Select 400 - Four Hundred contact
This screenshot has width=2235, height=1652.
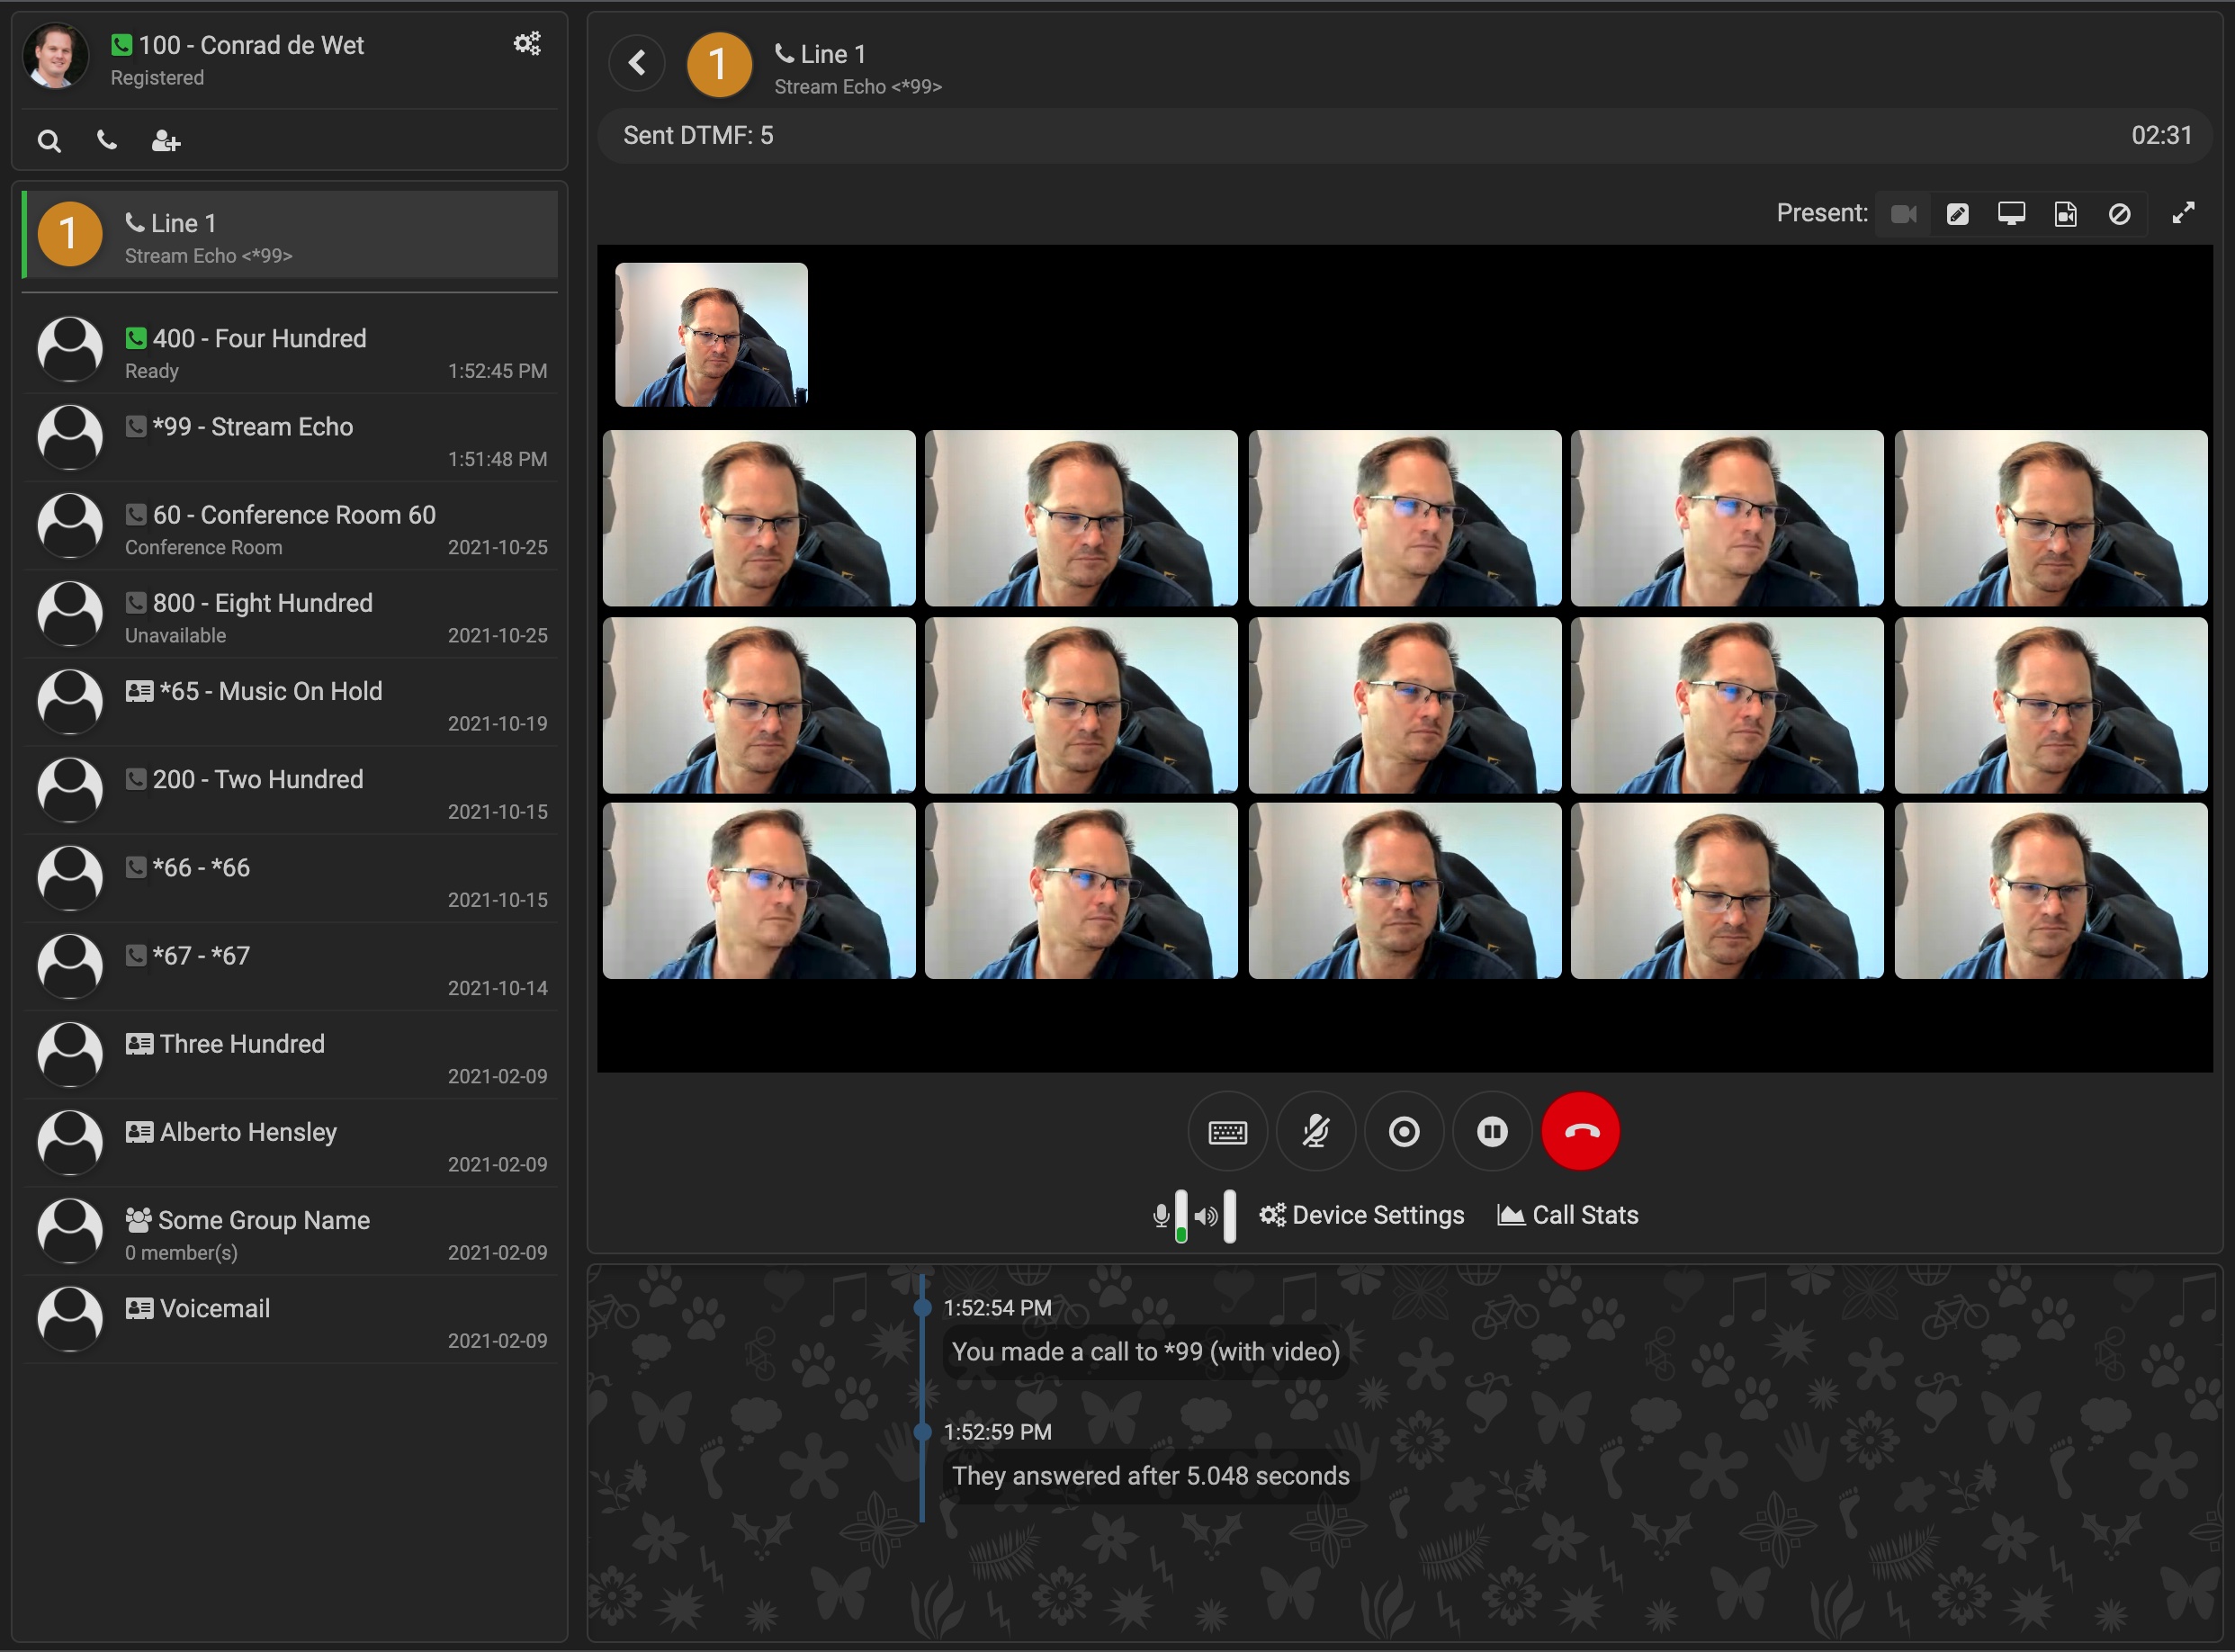point(290,352)
